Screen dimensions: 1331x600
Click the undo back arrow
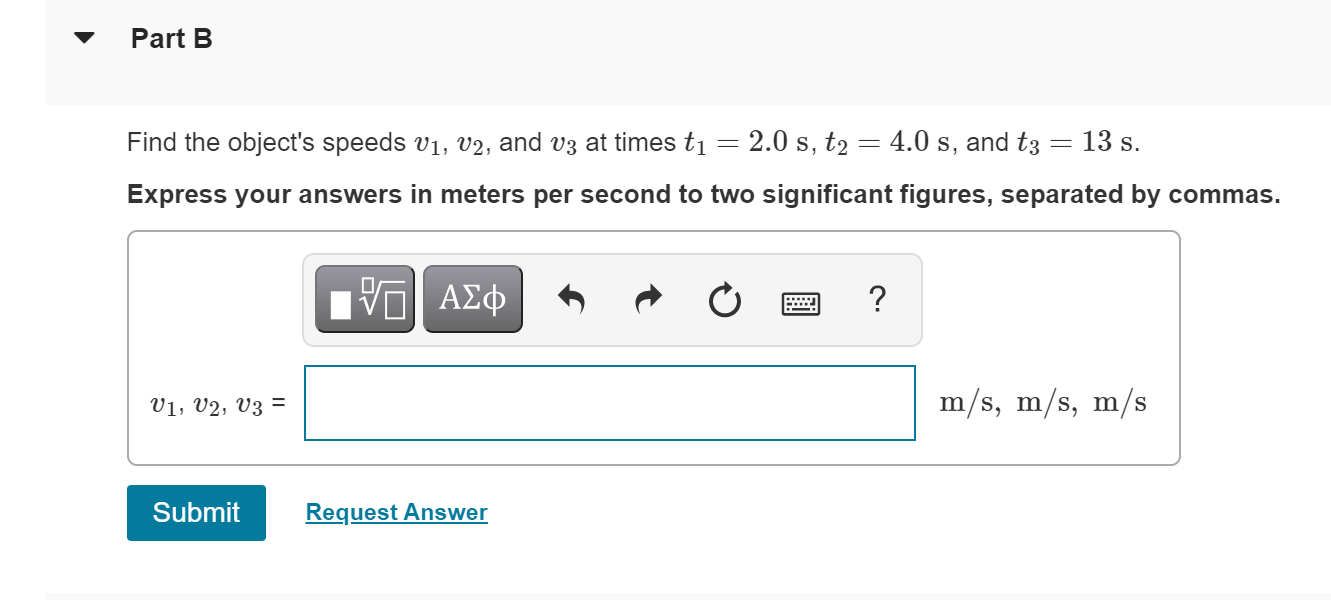pos(572,298)
